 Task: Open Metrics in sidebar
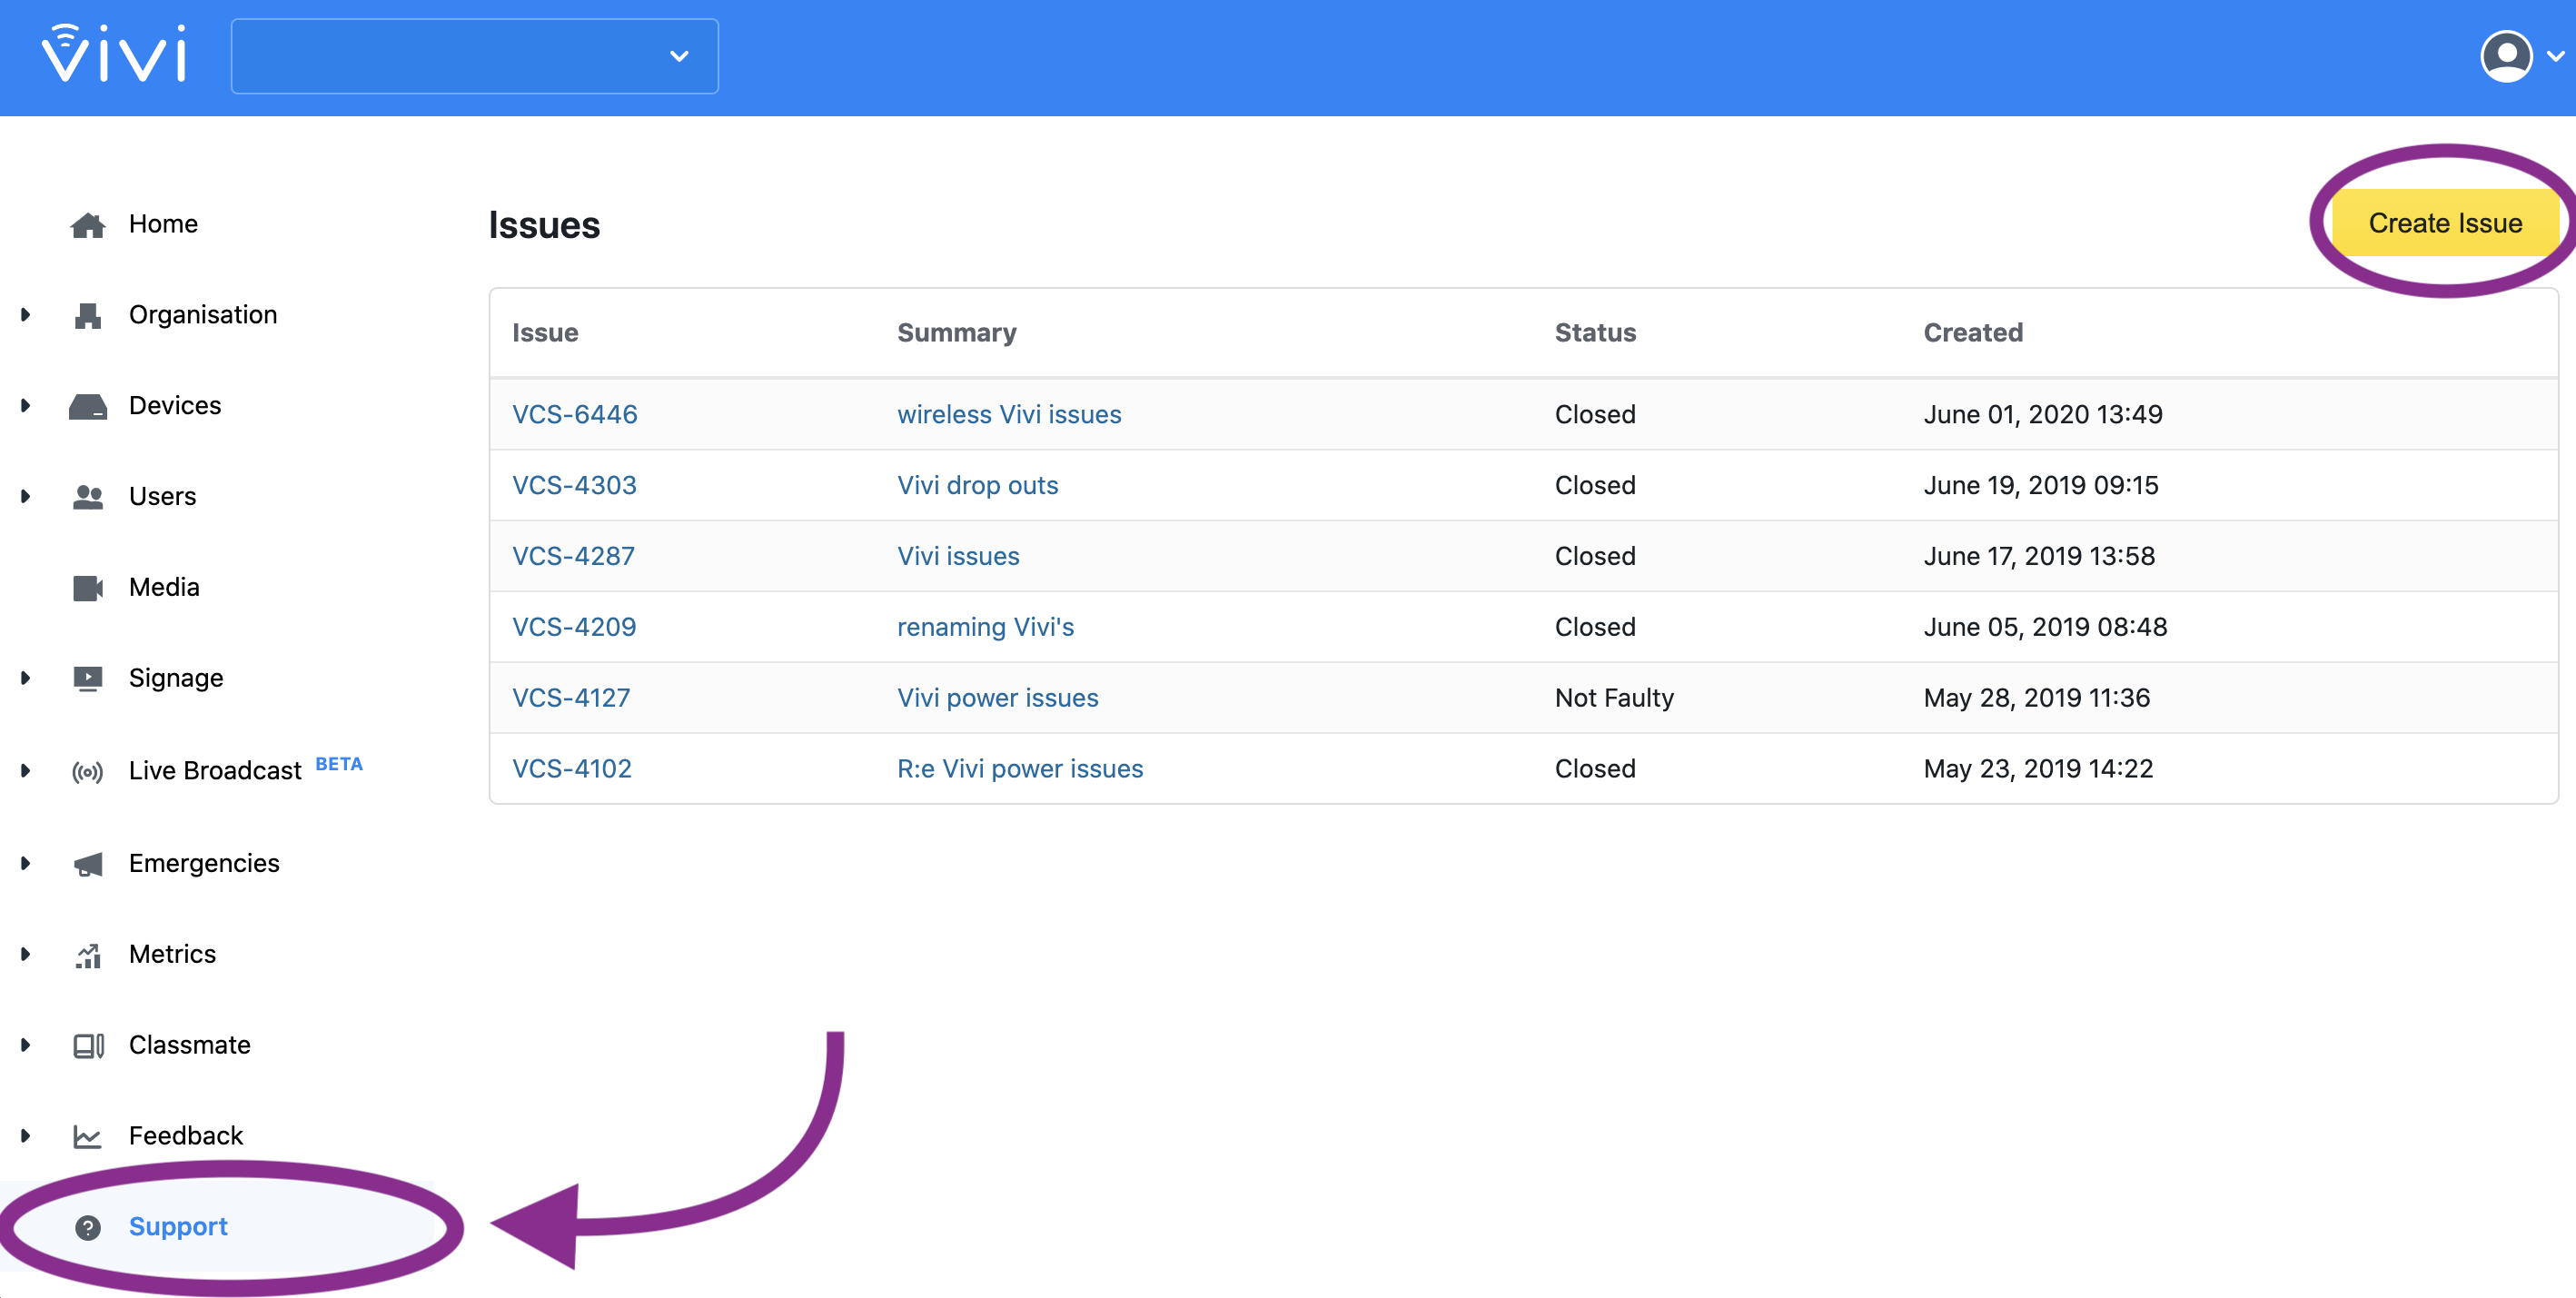172,955
